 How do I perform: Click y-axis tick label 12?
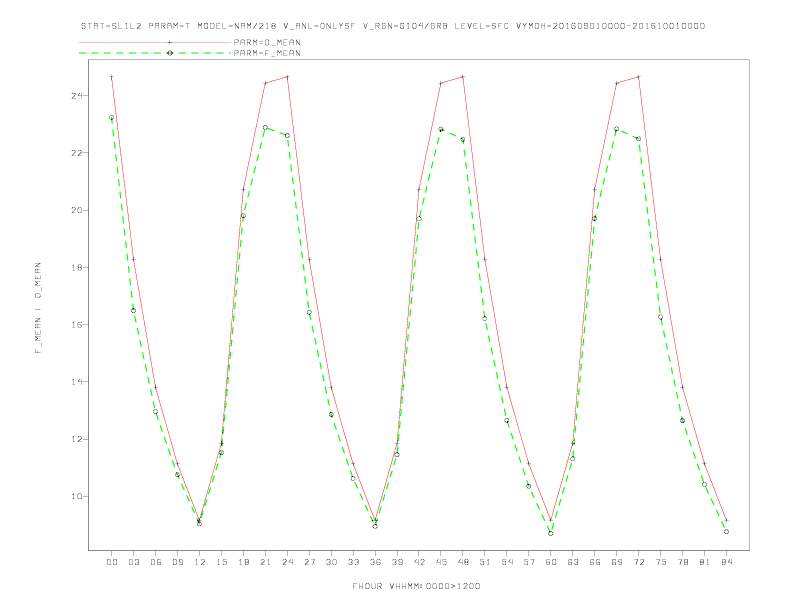pyautogui.click(x=77, y=439)
